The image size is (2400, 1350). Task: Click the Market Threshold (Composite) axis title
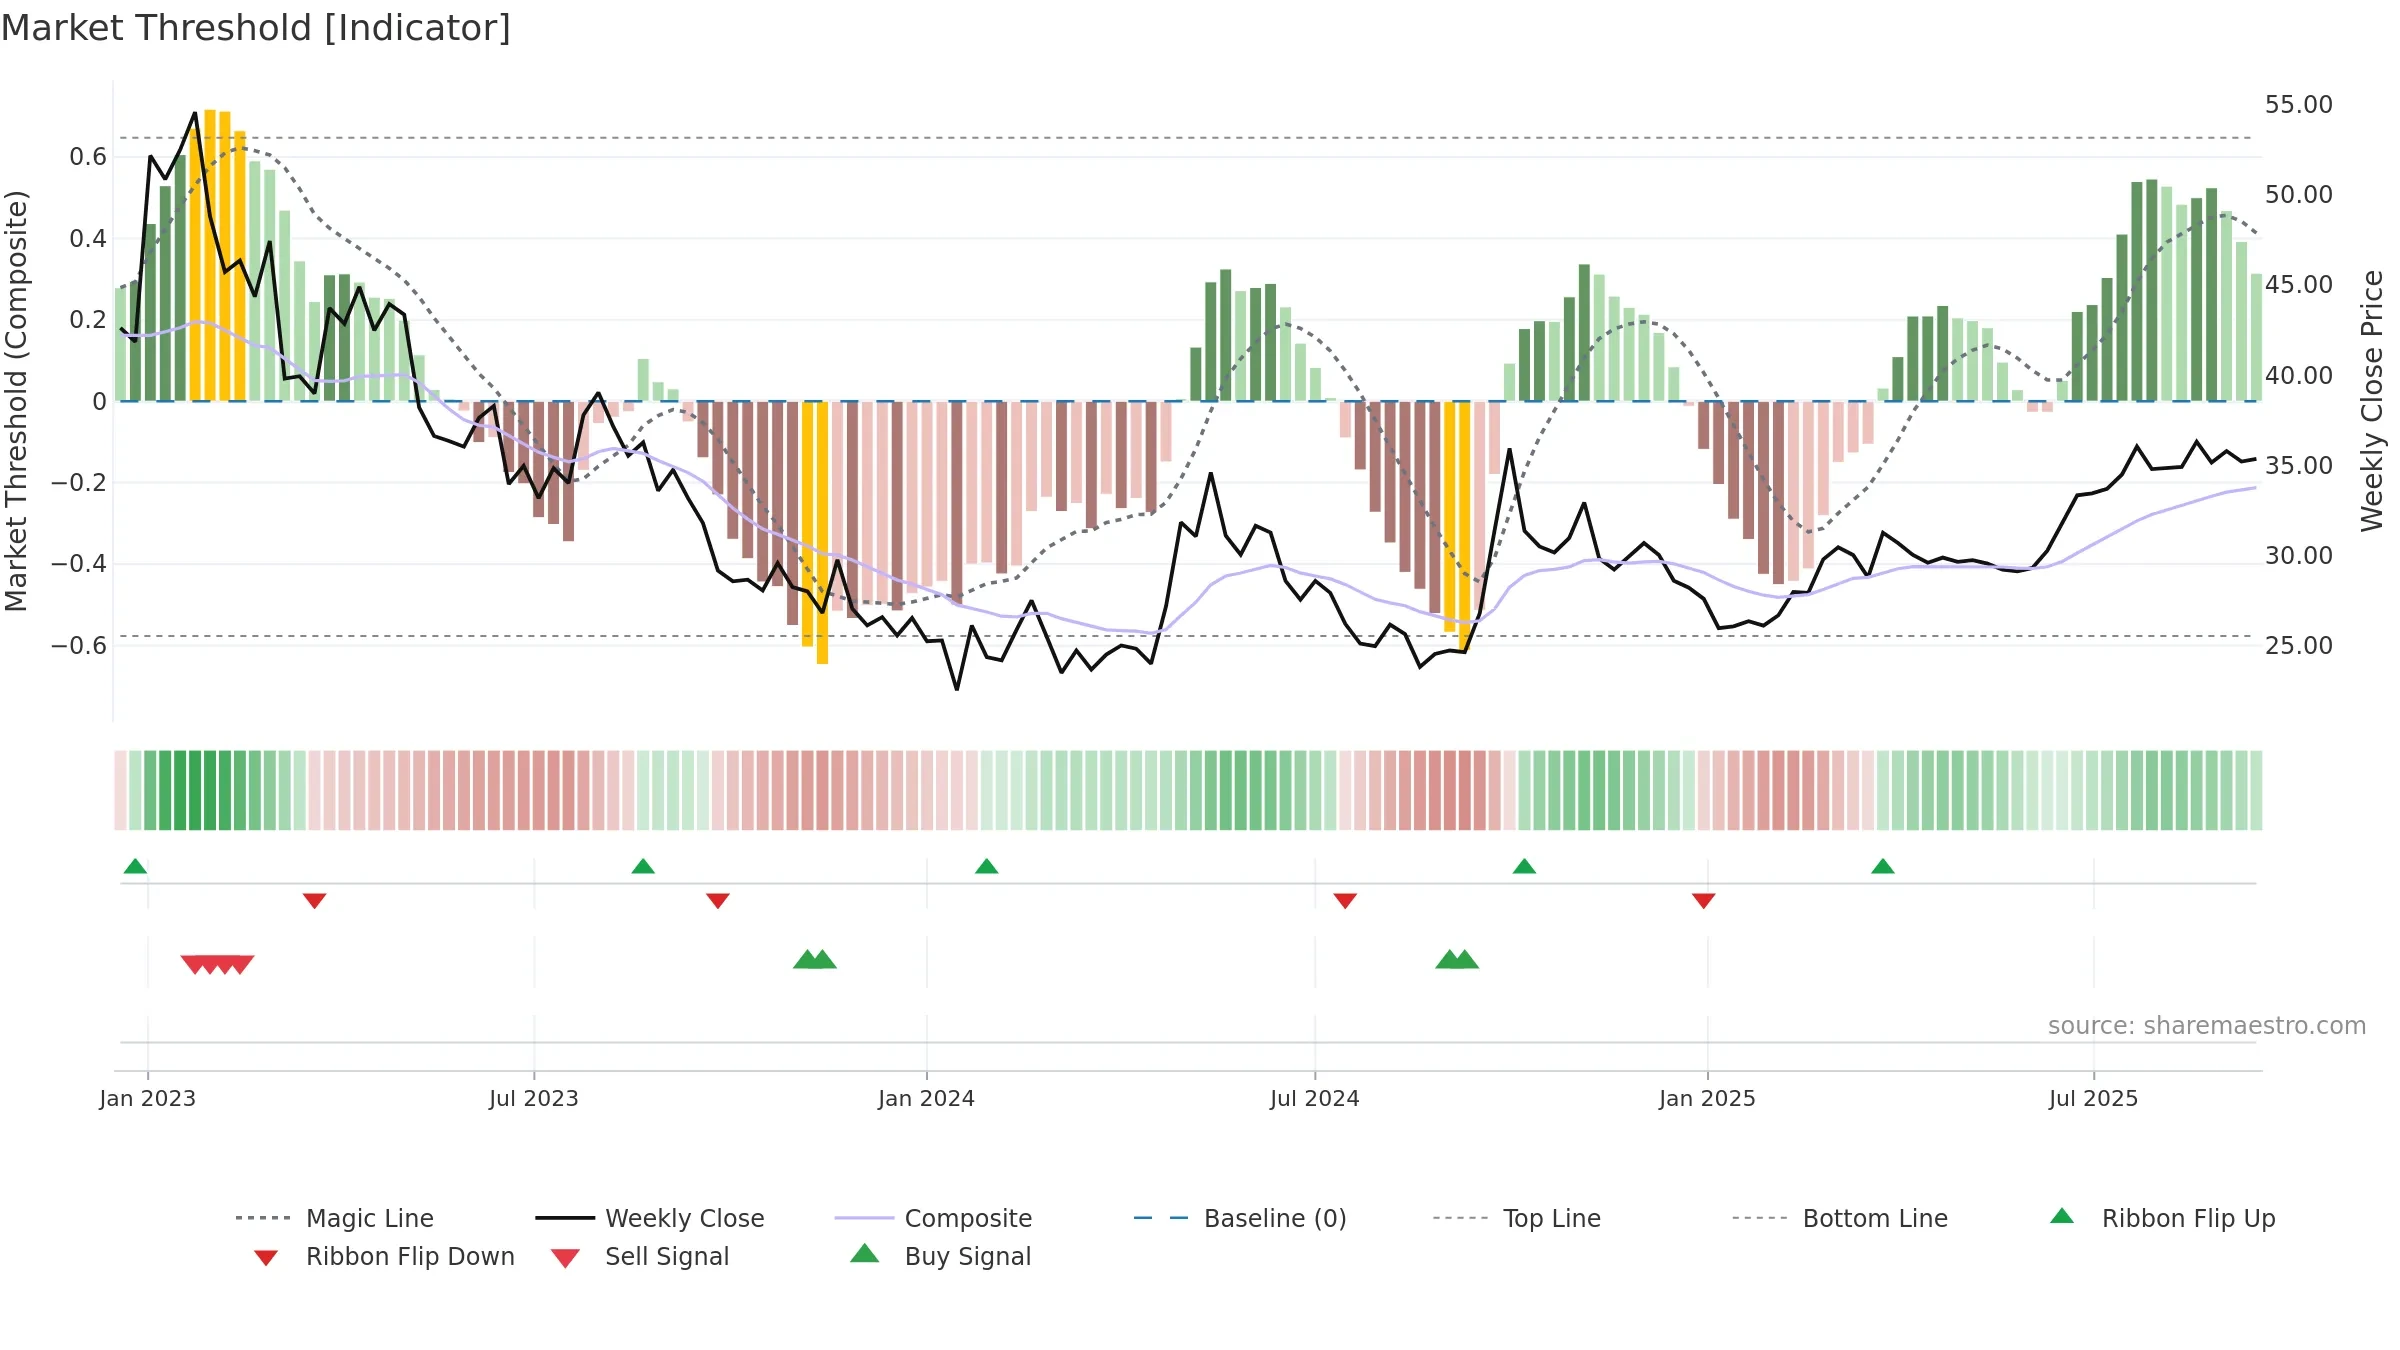[16, 400]
